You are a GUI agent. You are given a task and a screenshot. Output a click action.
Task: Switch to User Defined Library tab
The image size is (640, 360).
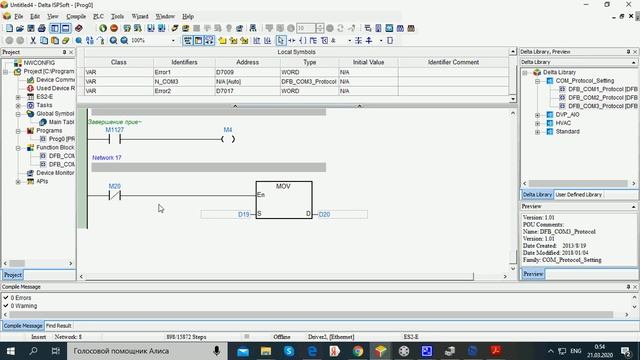(x=578, y=195)
